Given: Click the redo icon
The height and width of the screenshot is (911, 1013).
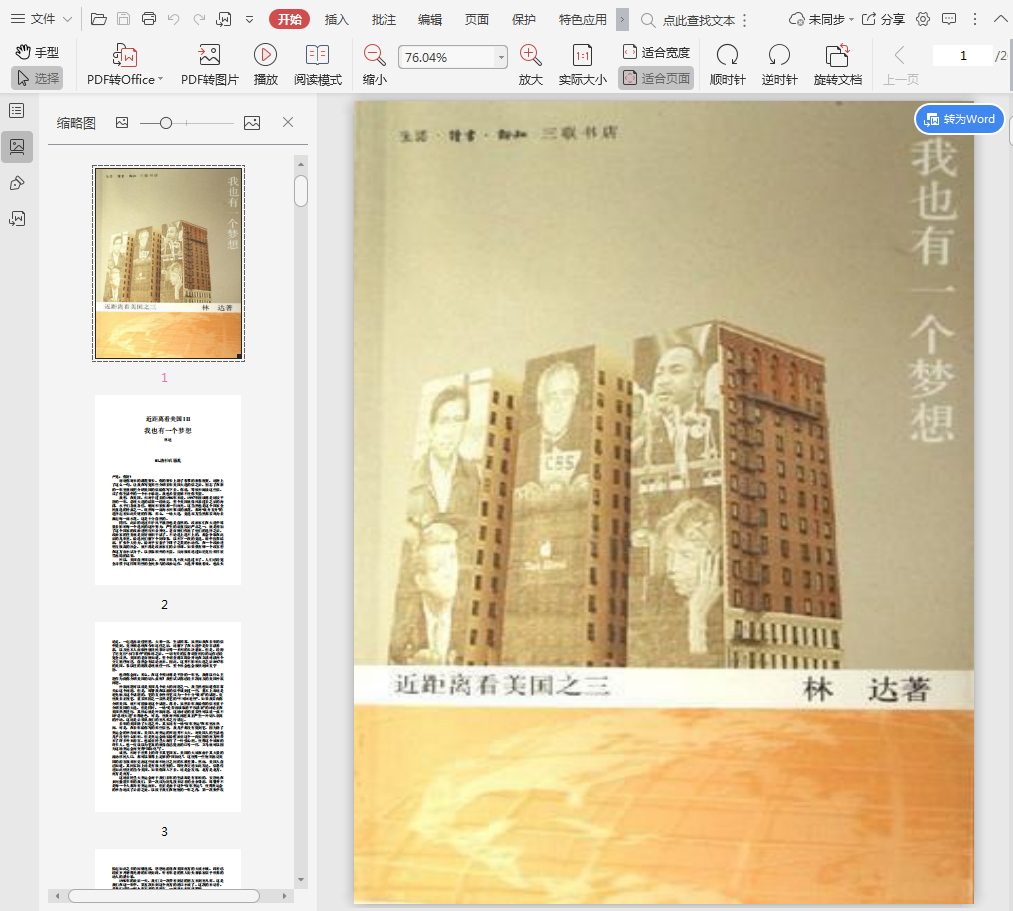Looking at the screenshot, I should click(x=199, y=19).
